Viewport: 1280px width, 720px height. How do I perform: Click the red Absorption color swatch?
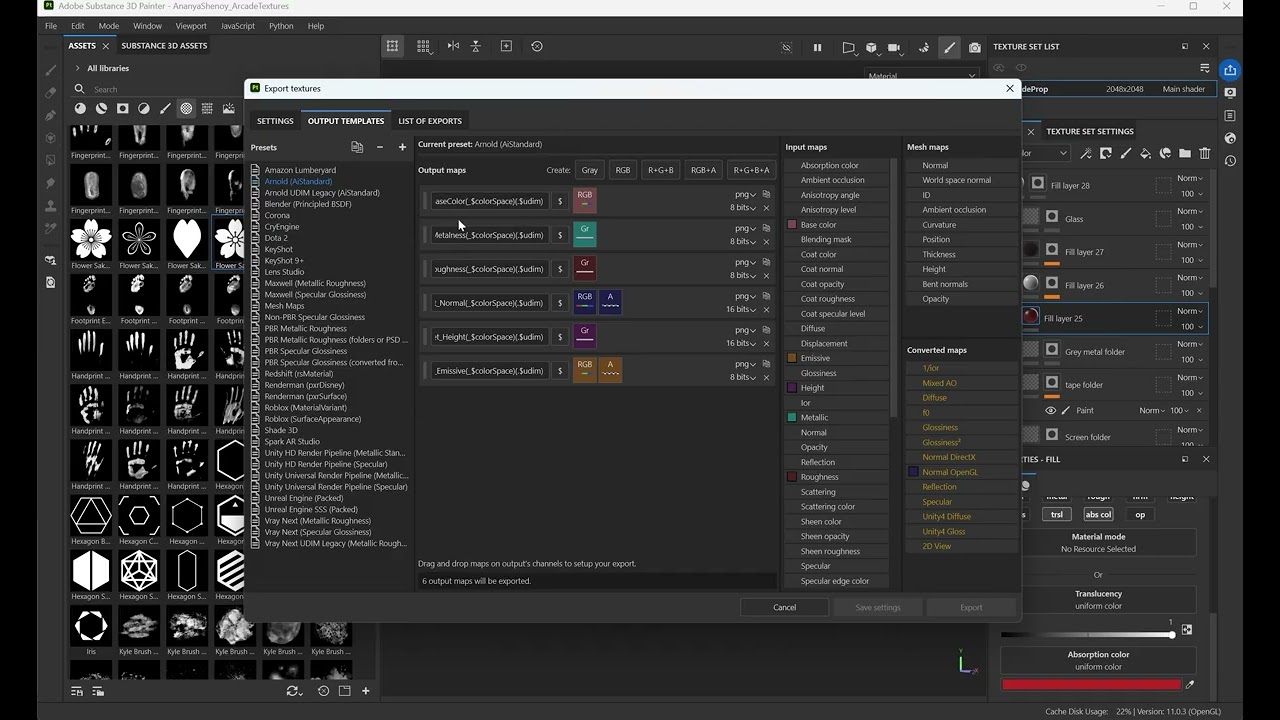pyautogui.click(x=1091, y=685)
